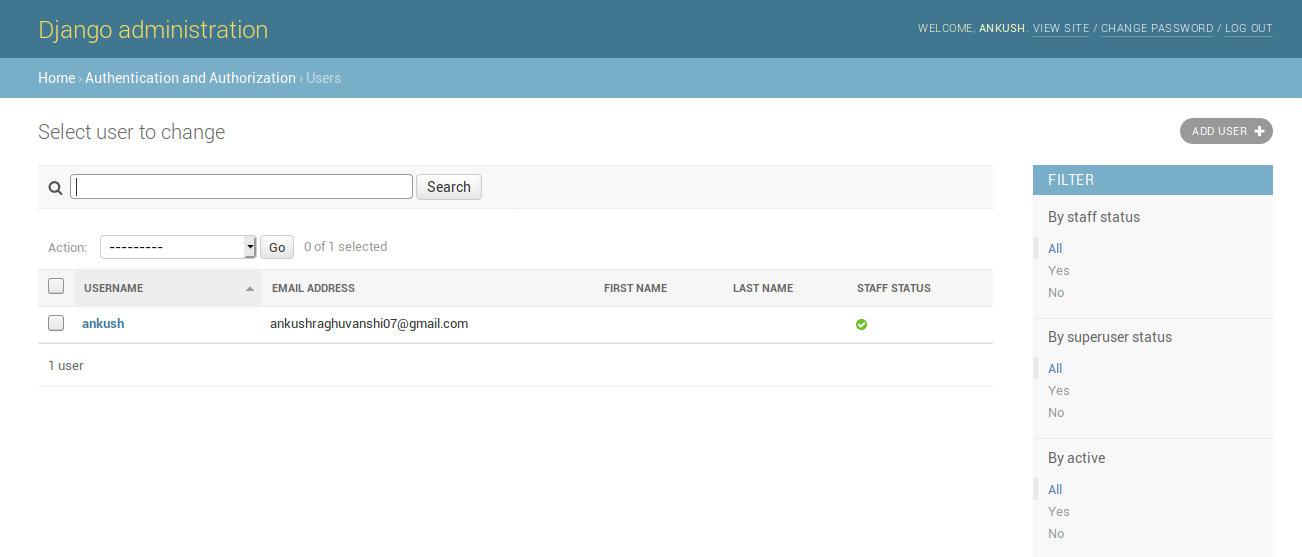Click the FILTER panel header
Screen dimensions: 1302x557
pos(1153,180)
